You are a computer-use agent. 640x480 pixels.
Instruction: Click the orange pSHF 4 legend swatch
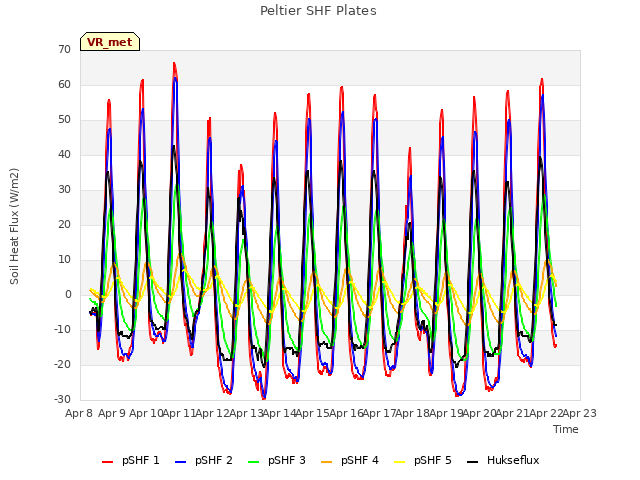pyautogui.click(x=327, y=462)
